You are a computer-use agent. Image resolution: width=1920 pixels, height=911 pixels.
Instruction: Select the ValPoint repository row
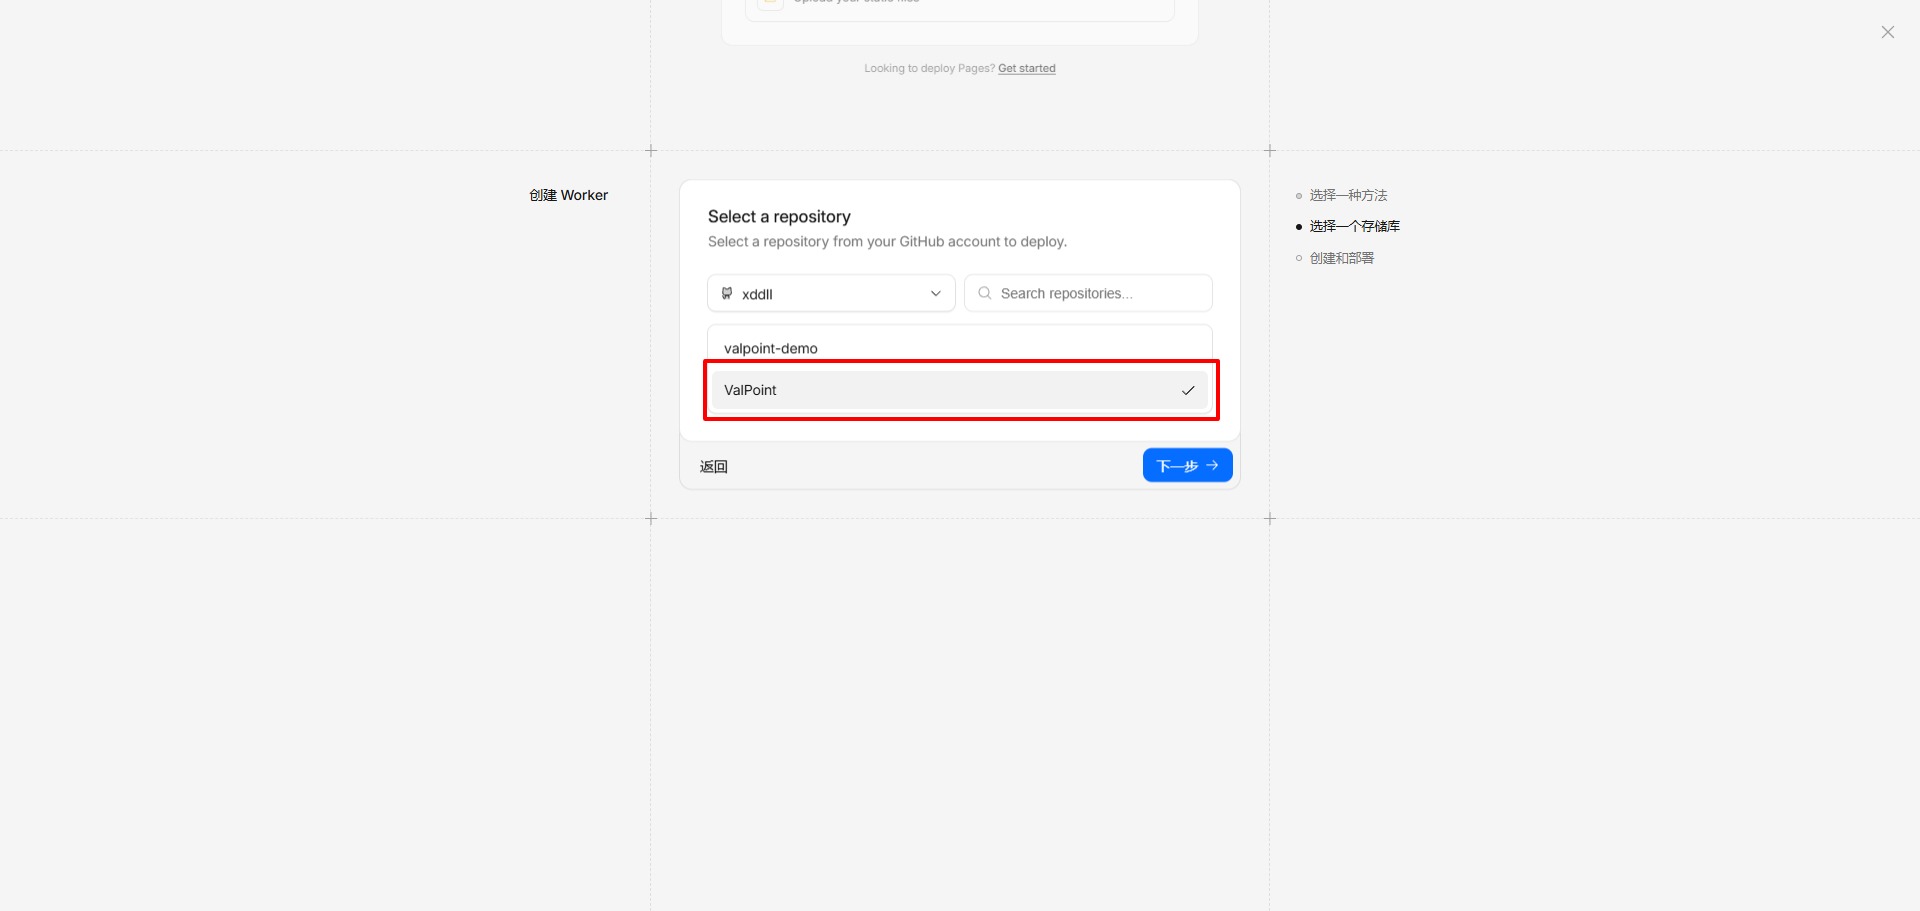959,390
